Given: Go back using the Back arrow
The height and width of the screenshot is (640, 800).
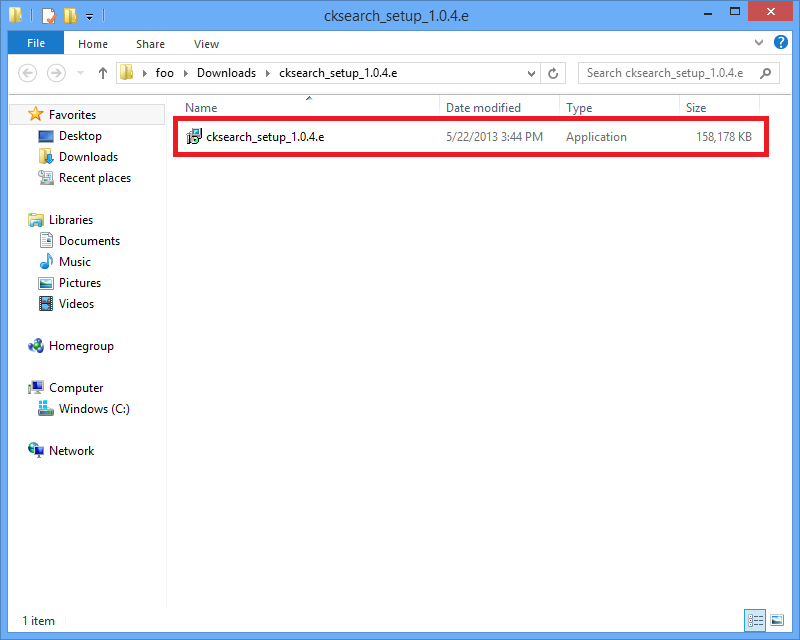Looking at the screenshot, I should pos(28,73).
